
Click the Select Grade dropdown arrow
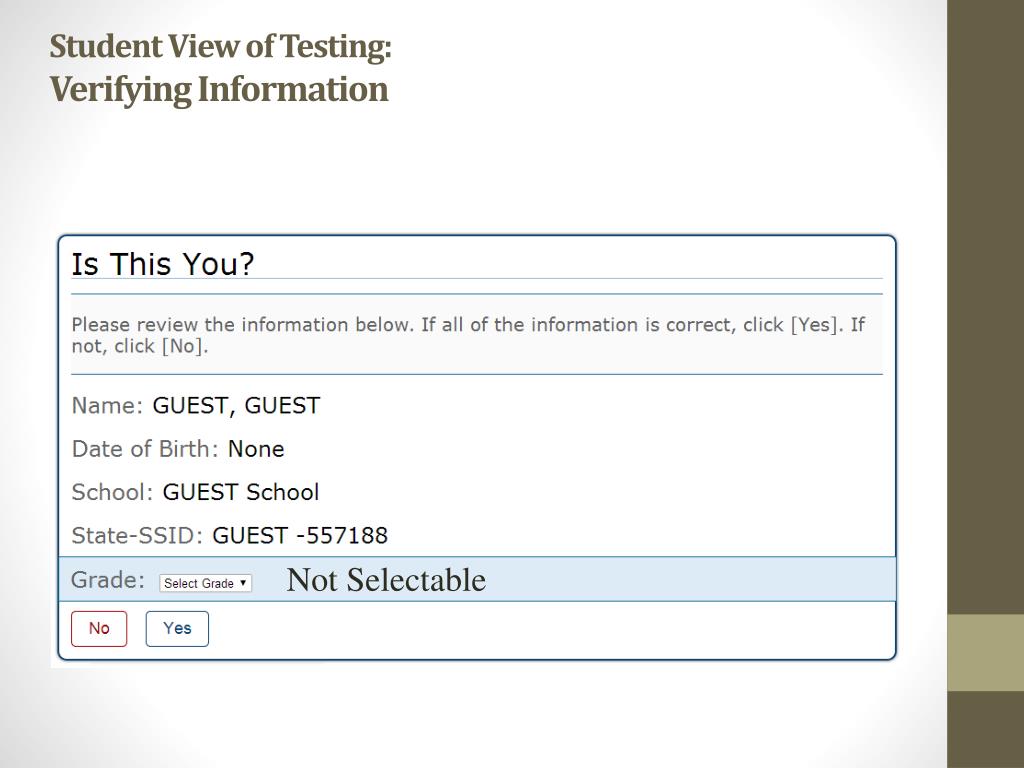[243, 583]
